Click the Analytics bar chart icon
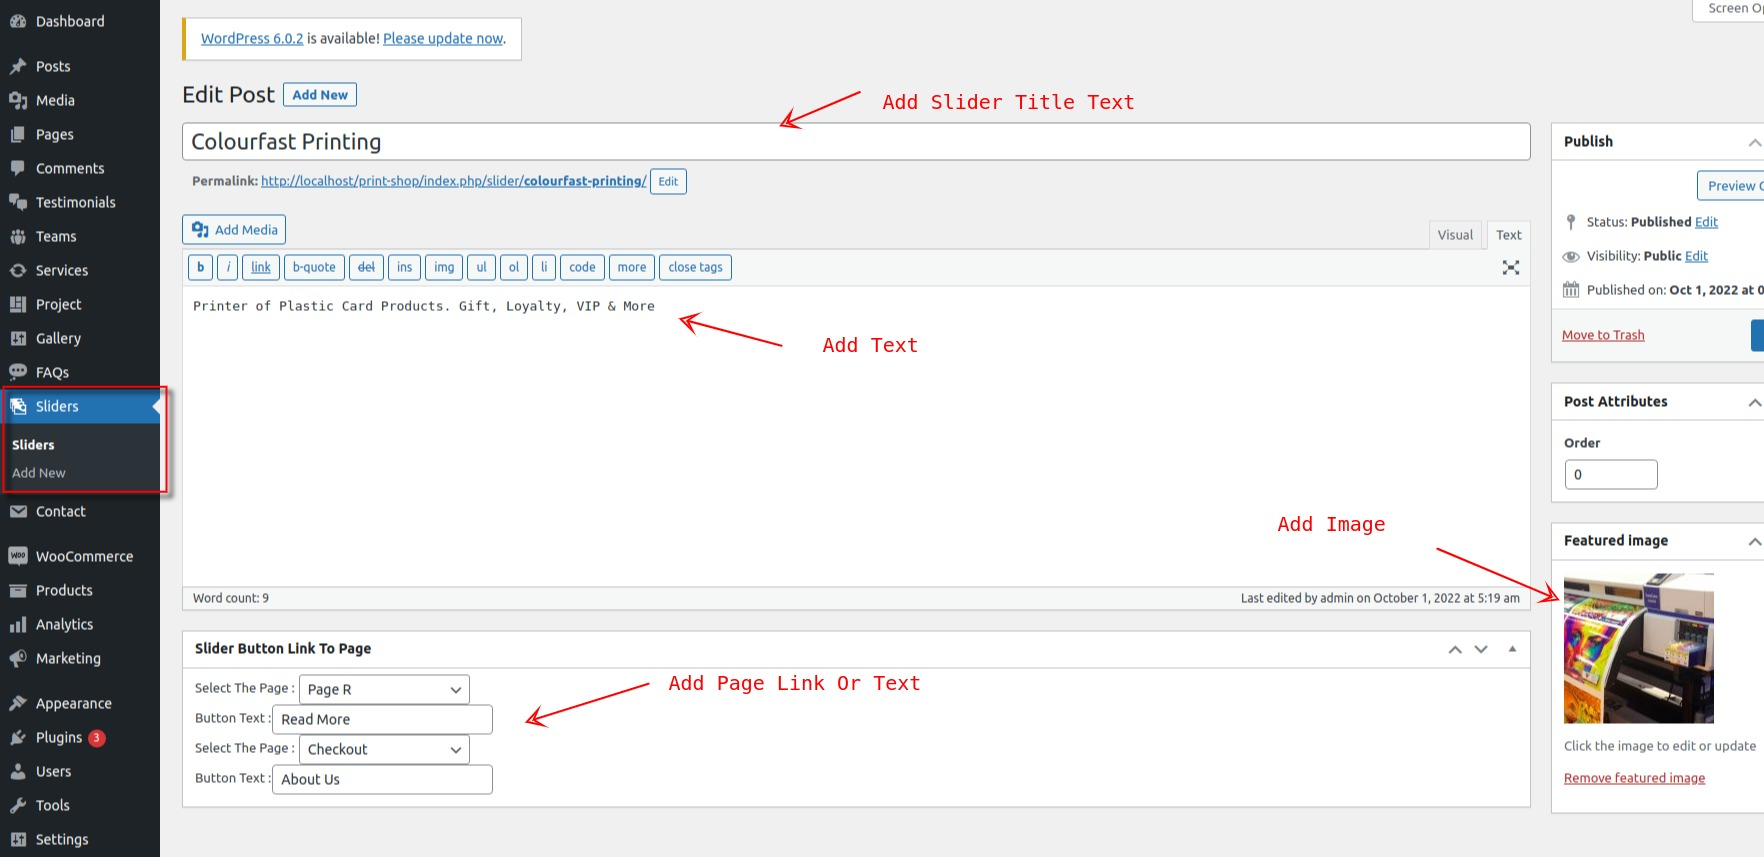This screenshot has height=857, width=1764. [x=18, y=624]
